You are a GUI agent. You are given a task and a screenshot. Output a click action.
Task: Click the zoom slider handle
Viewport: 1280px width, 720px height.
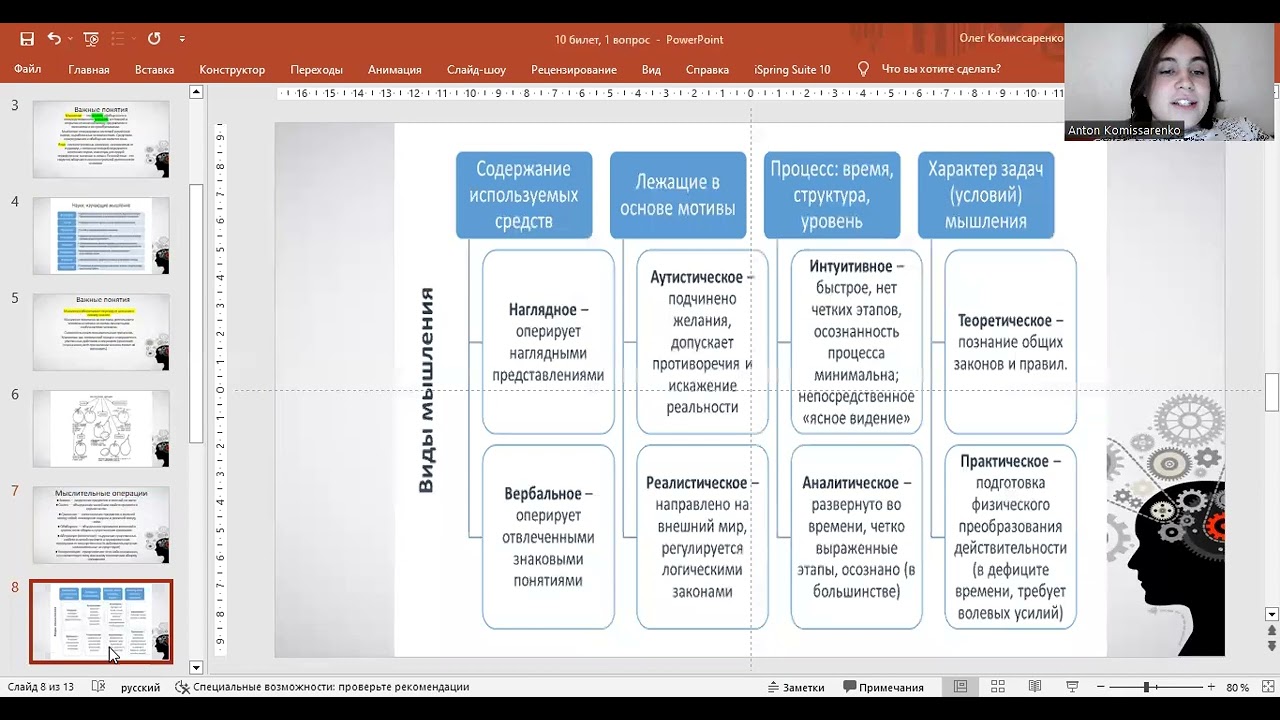pyautogui.click(x=1146, y=687)
